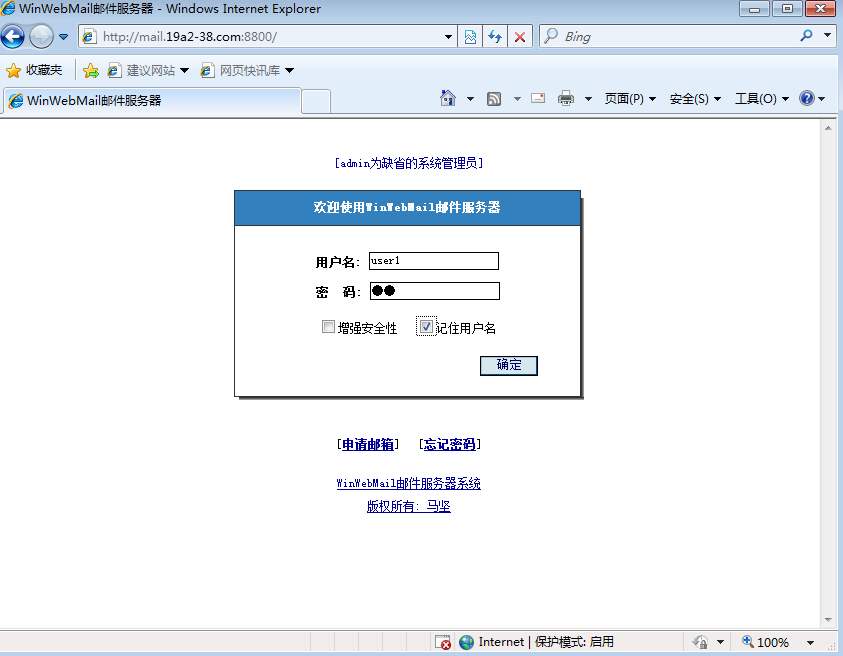Open the 安全(S) menu
Viewport: 843px width, 656px height.
(x=695, y=99)
